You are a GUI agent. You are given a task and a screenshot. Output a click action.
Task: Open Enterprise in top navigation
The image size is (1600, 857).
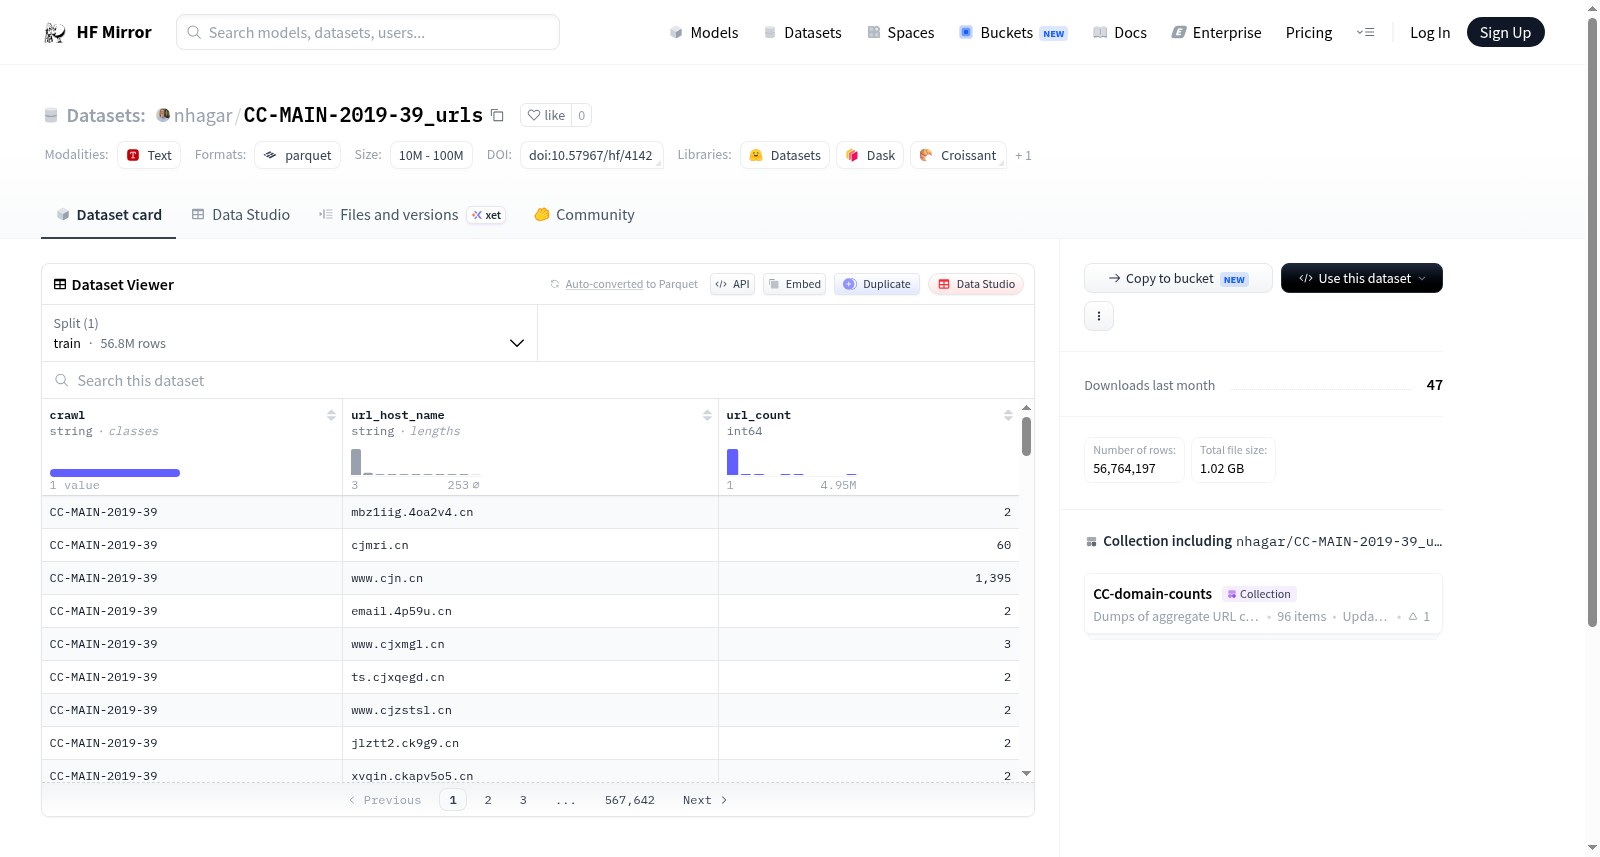pos(1216,33)
